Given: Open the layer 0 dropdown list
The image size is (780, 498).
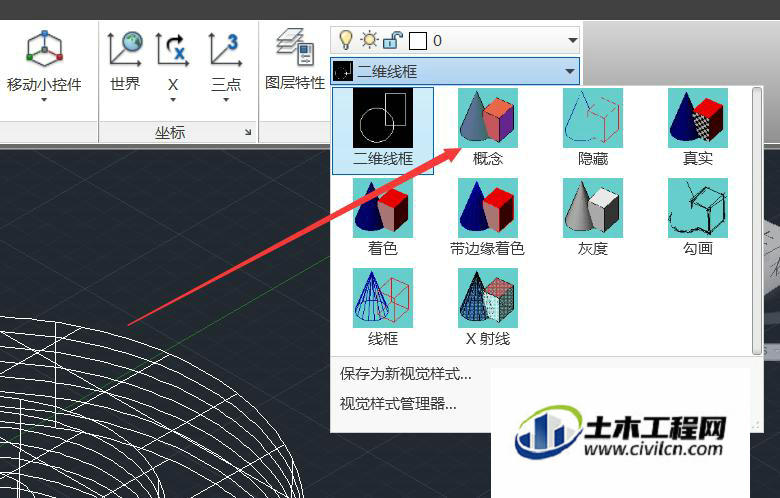Looking at the screenshot, I should coord(573,40).
